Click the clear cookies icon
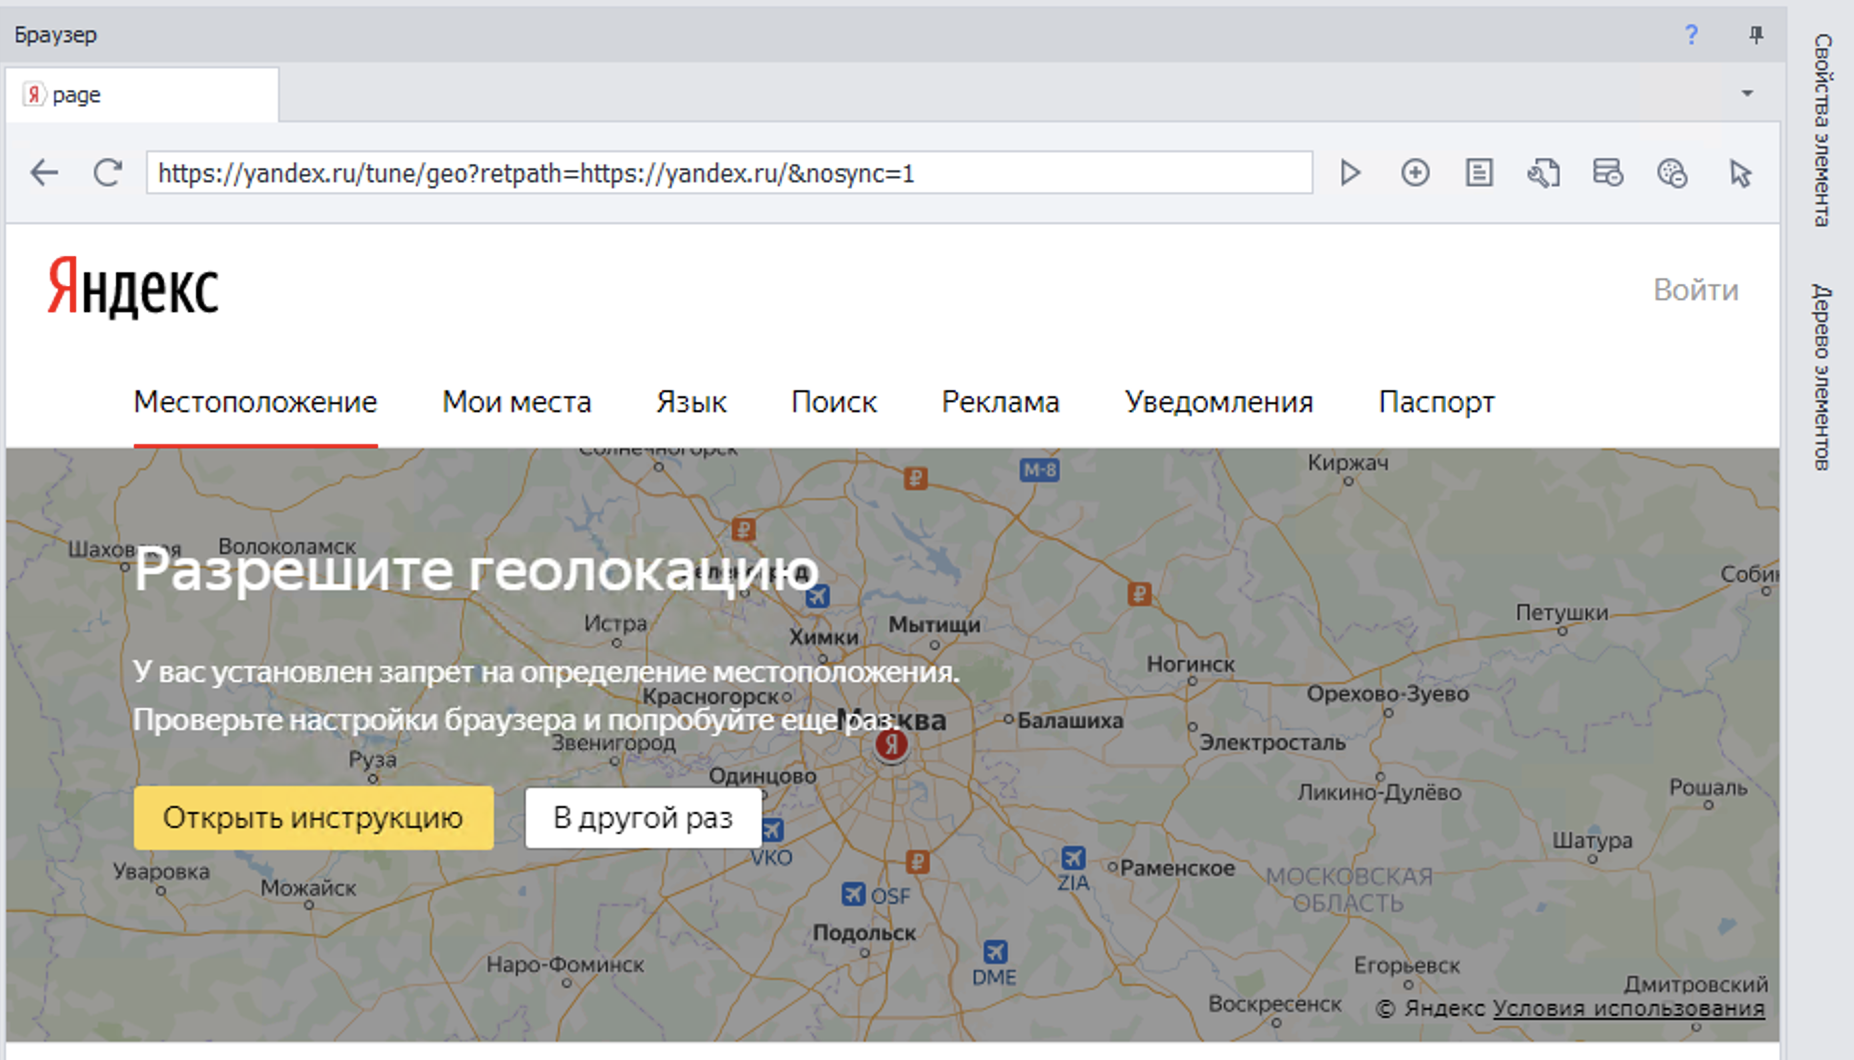This screenshot has width=1854, height=1060. click(1672, 173)
